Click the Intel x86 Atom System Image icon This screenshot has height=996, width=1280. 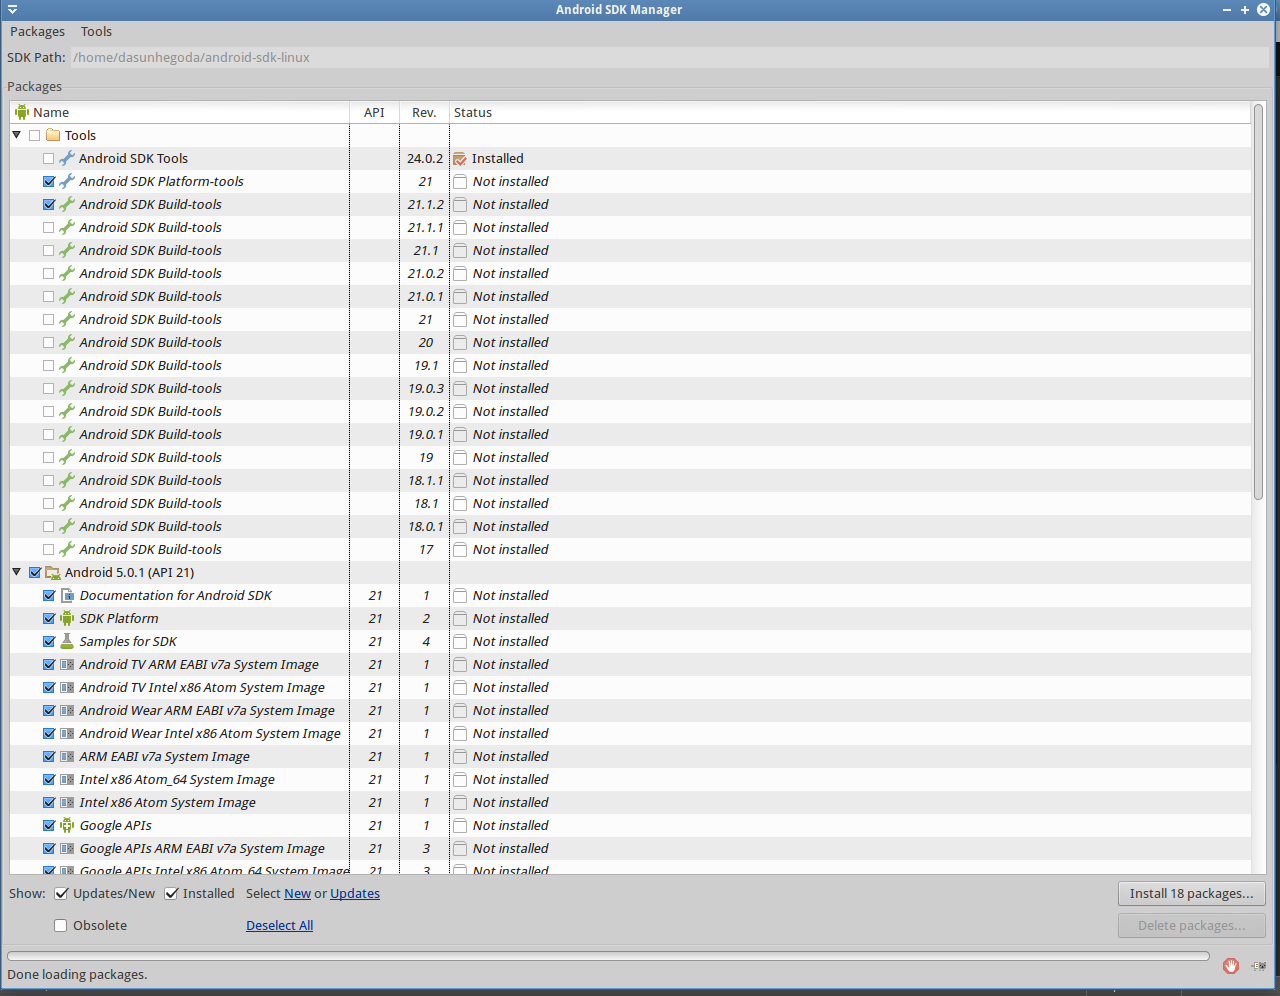pyautogui.click(x=67, y=802)
